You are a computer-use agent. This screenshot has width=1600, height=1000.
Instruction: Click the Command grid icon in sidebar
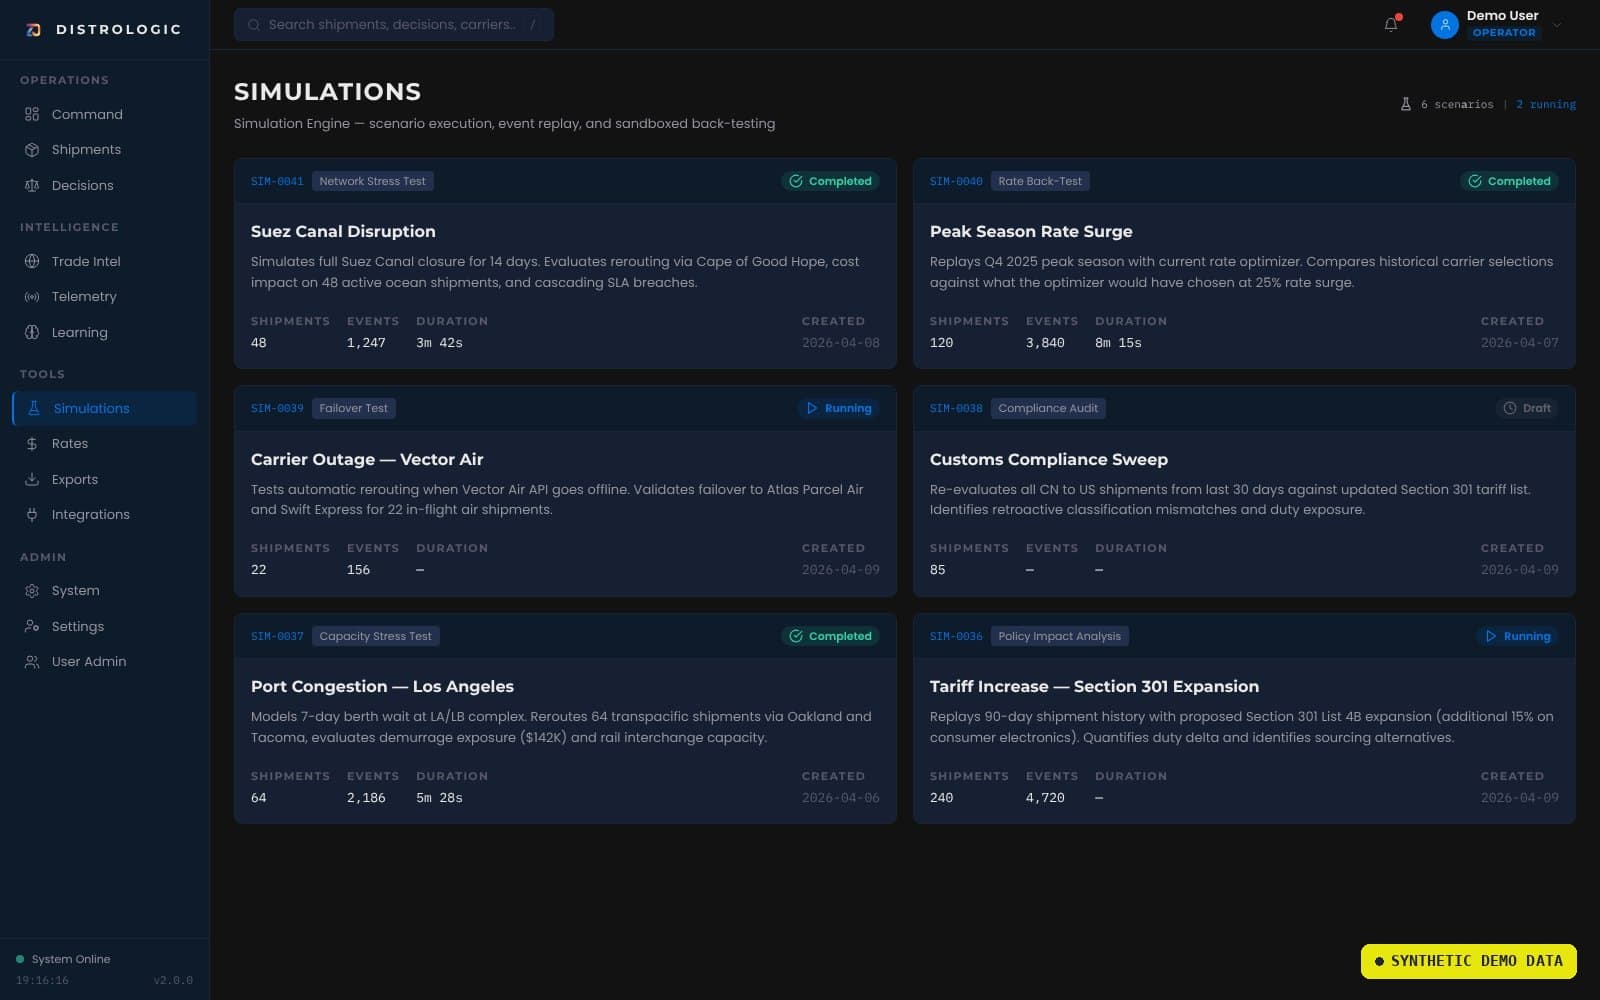(x=32, y=114)
